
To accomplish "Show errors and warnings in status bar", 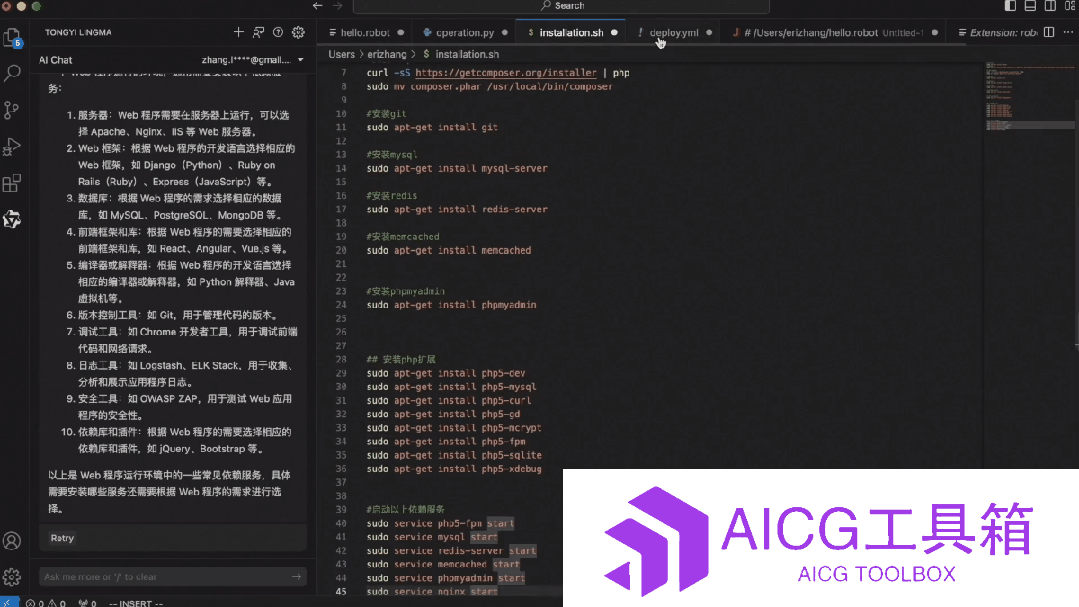I will click(45, 603).
